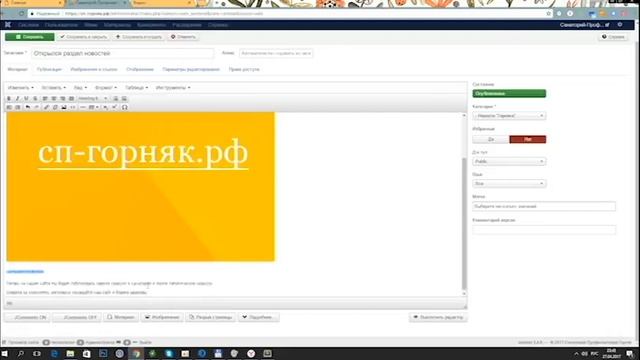Screen dimensions: 640x360
Task: Click the JComments OFF button
Action: tap(77, 317)
